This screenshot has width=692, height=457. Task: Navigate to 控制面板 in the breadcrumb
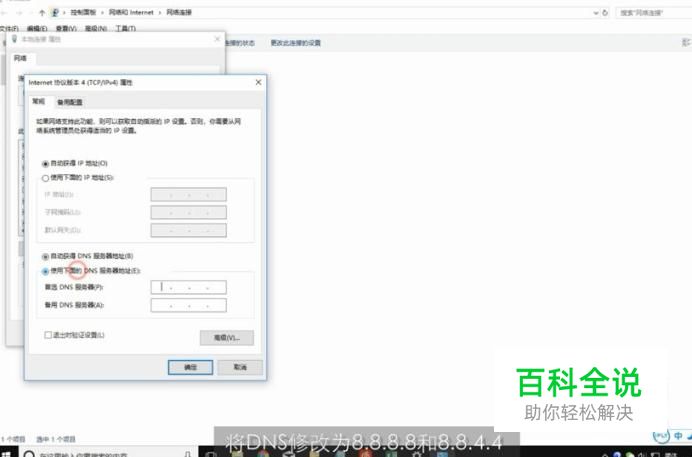83,13
